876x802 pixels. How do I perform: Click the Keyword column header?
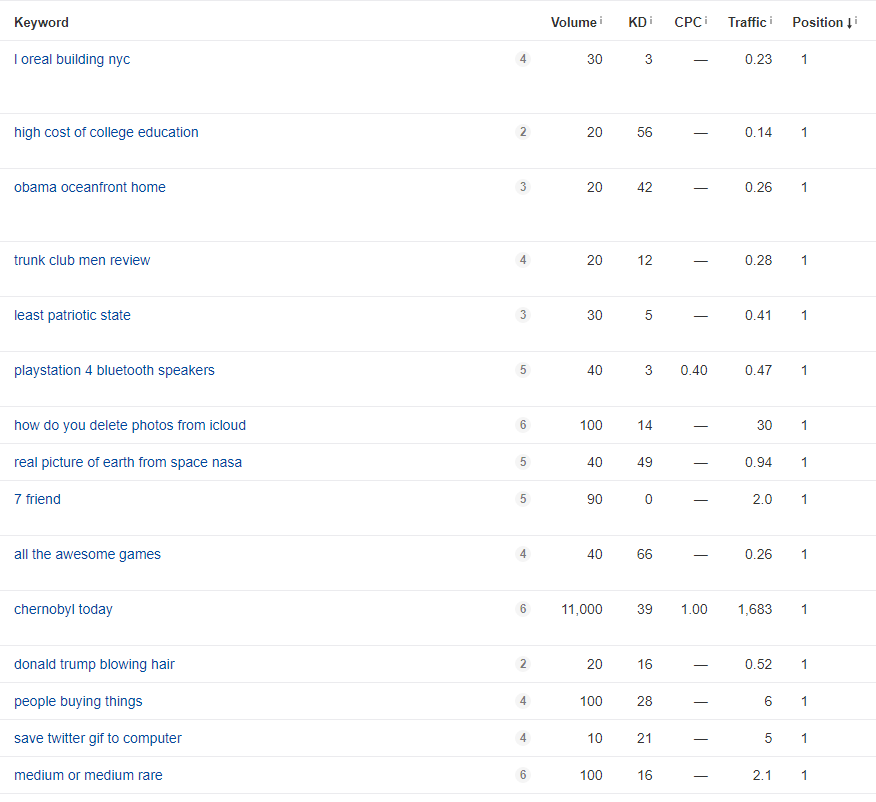(41, 22)
